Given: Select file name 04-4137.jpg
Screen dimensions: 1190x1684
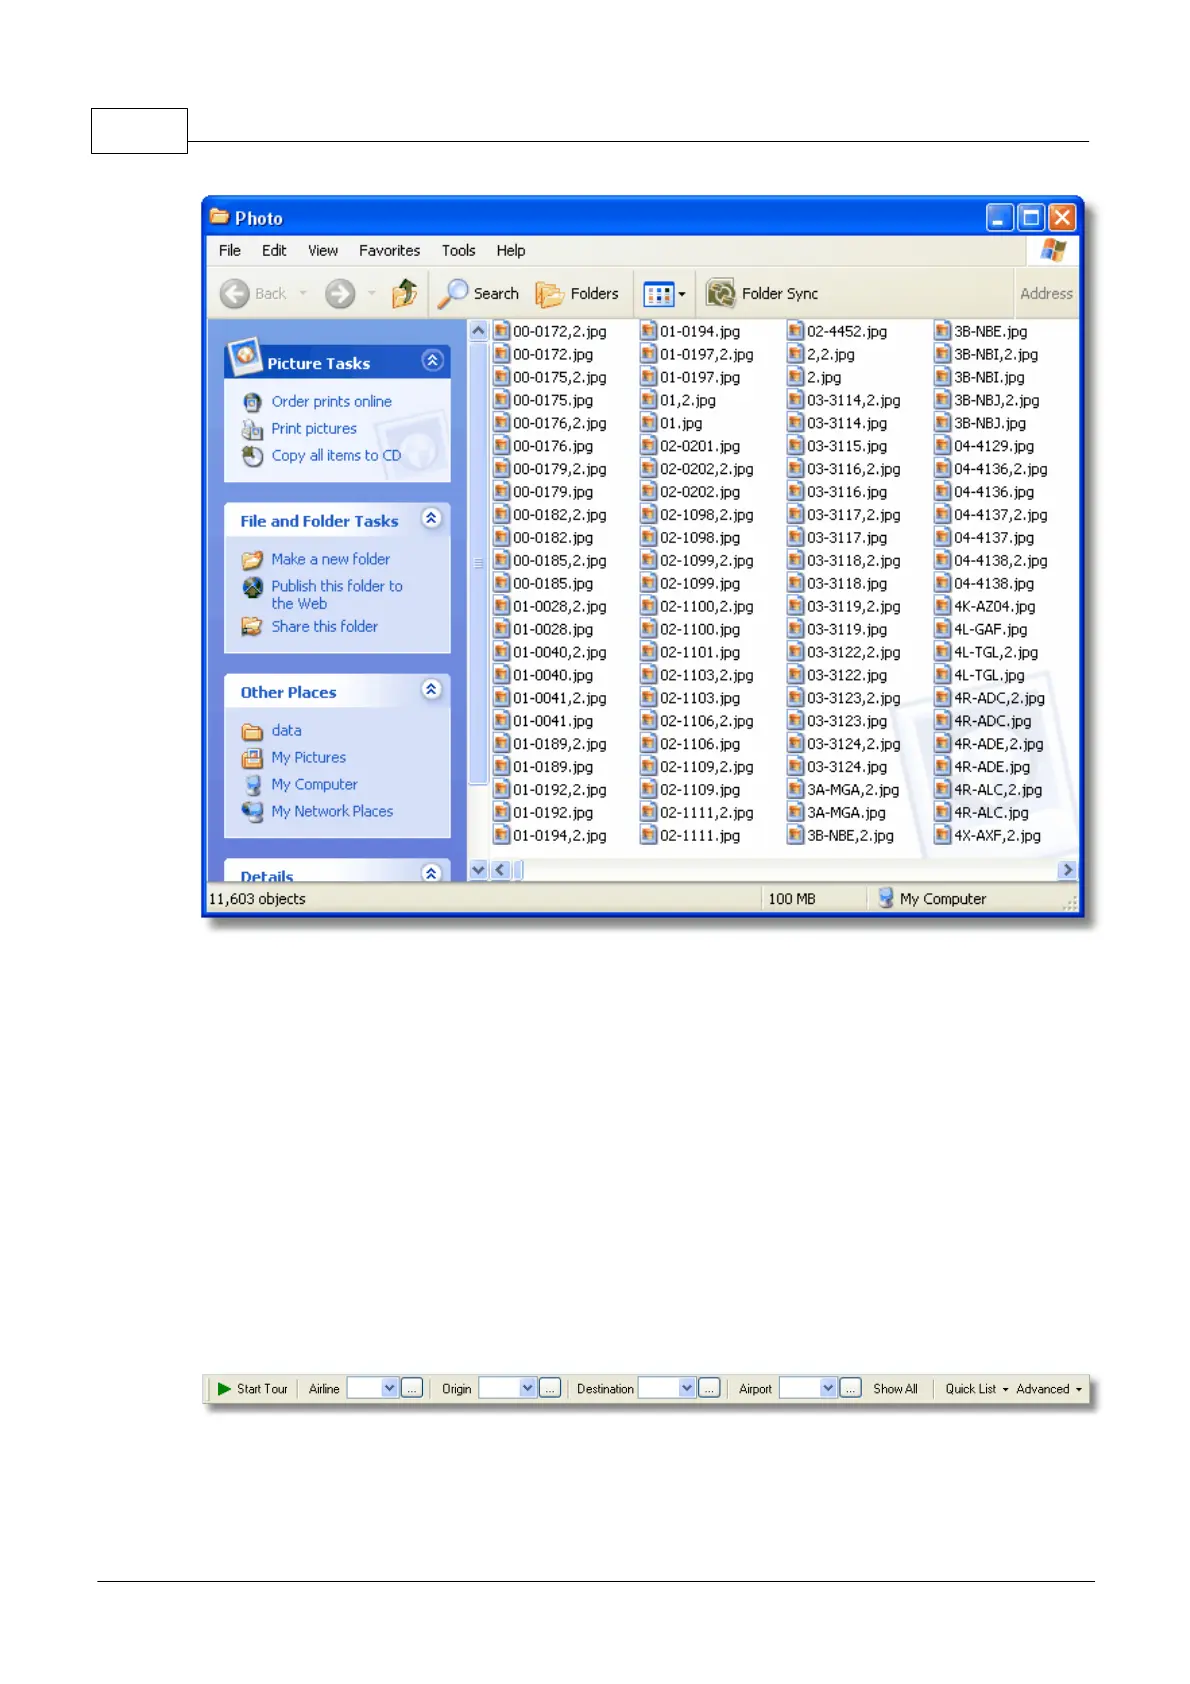Looking at the screenshot, I should click(x=994, y=538).
